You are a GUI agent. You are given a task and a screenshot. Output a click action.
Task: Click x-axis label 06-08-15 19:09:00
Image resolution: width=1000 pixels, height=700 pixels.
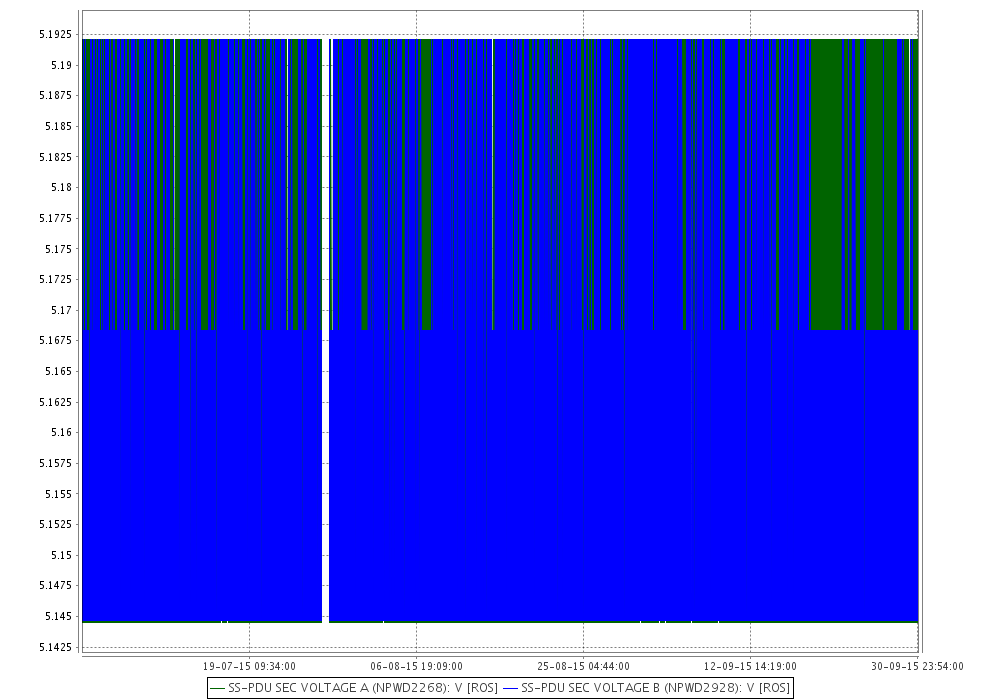pos(416,666)
